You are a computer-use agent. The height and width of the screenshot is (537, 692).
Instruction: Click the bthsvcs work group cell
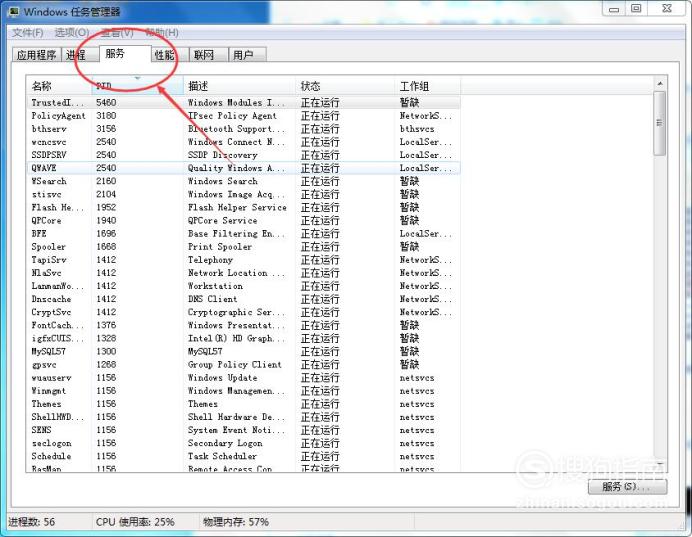click(x=417, y=129)
